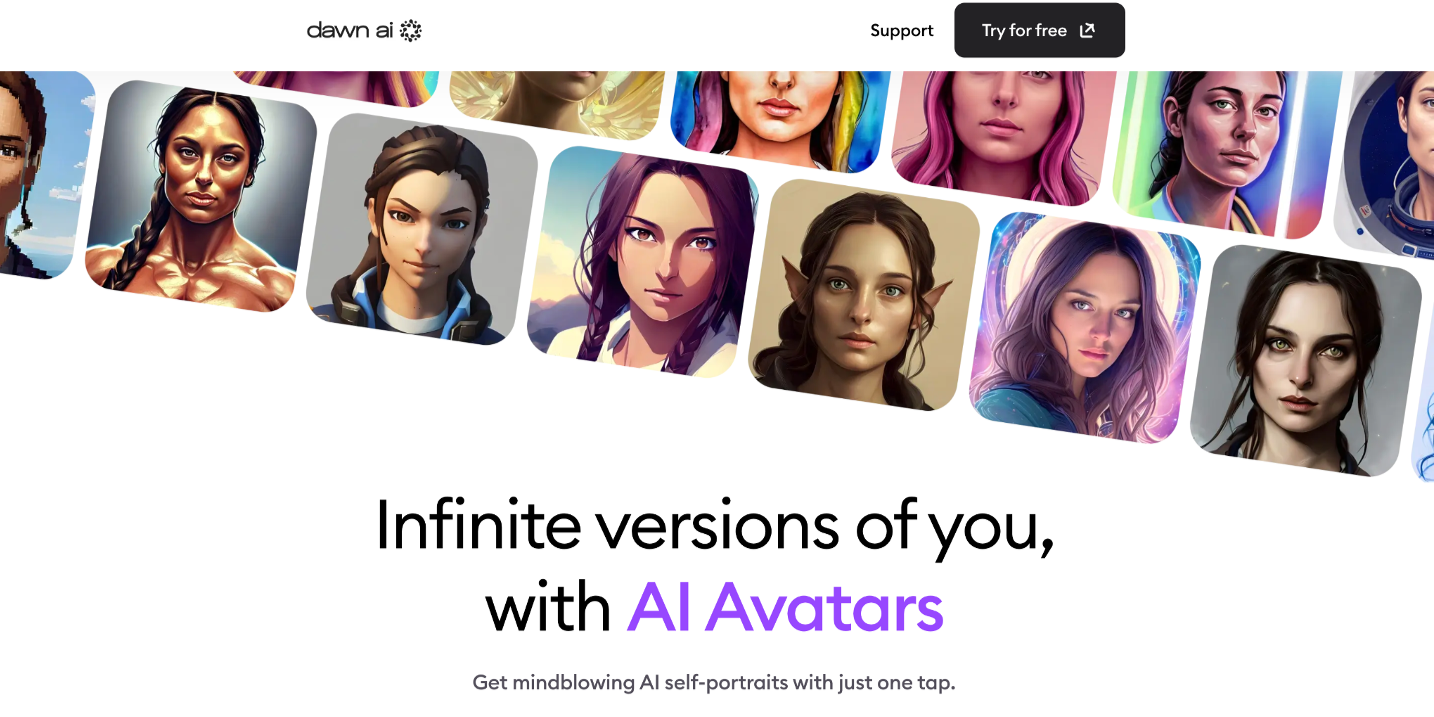Click the dawn ai wordmark
1434x717 pixels.
[x=350, y=30]
